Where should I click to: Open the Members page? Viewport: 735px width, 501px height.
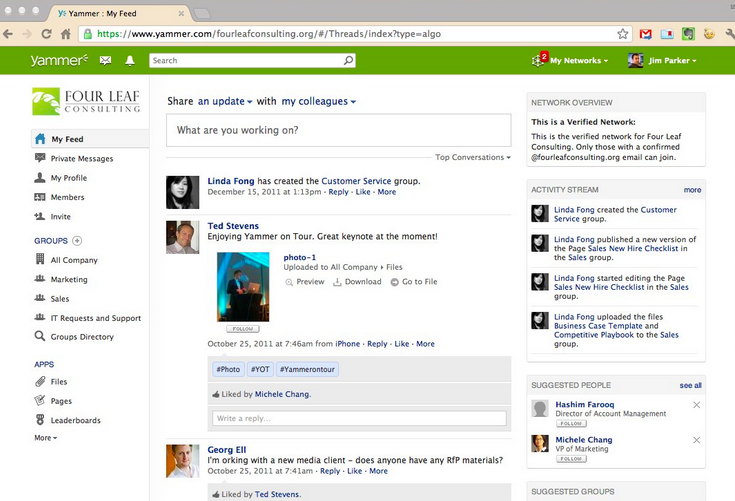click(59, 197)
